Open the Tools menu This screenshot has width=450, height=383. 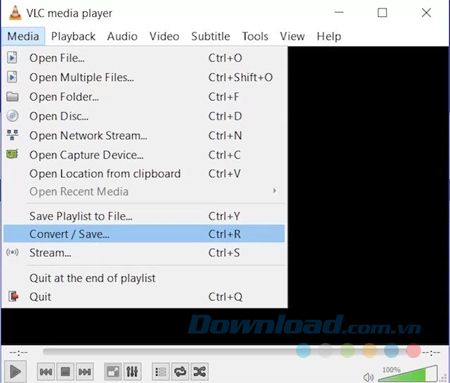(255, 36)
